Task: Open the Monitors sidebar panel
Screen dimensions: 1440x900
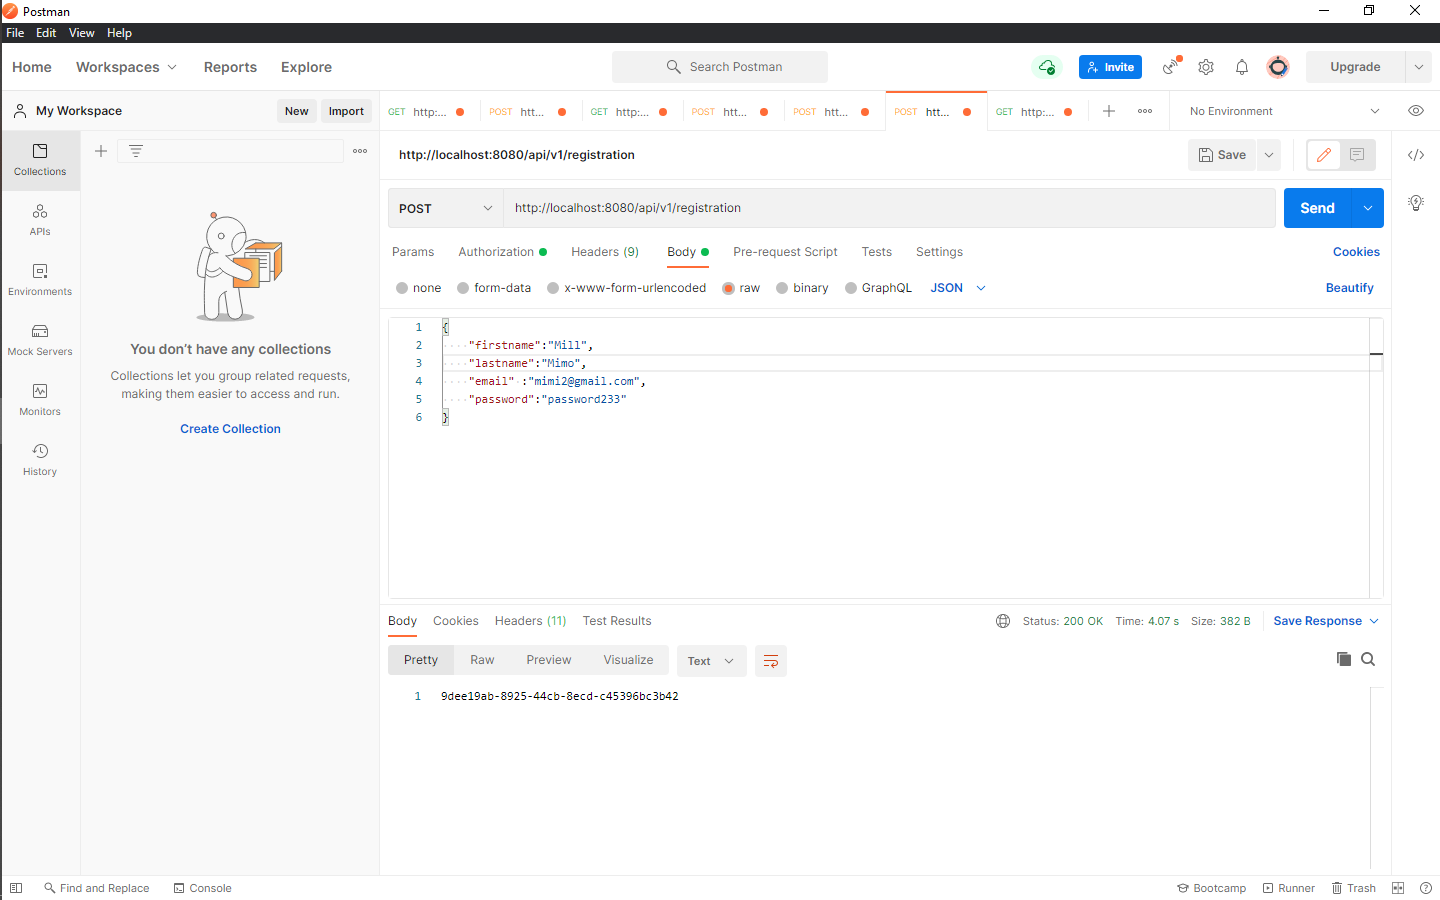Action: [x=40, y=400]
